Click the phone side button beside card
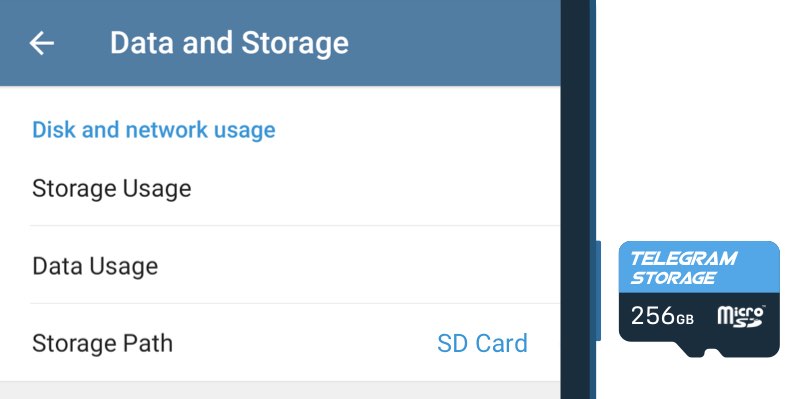This screenshot has height=399, width=800. pos(598,291)
